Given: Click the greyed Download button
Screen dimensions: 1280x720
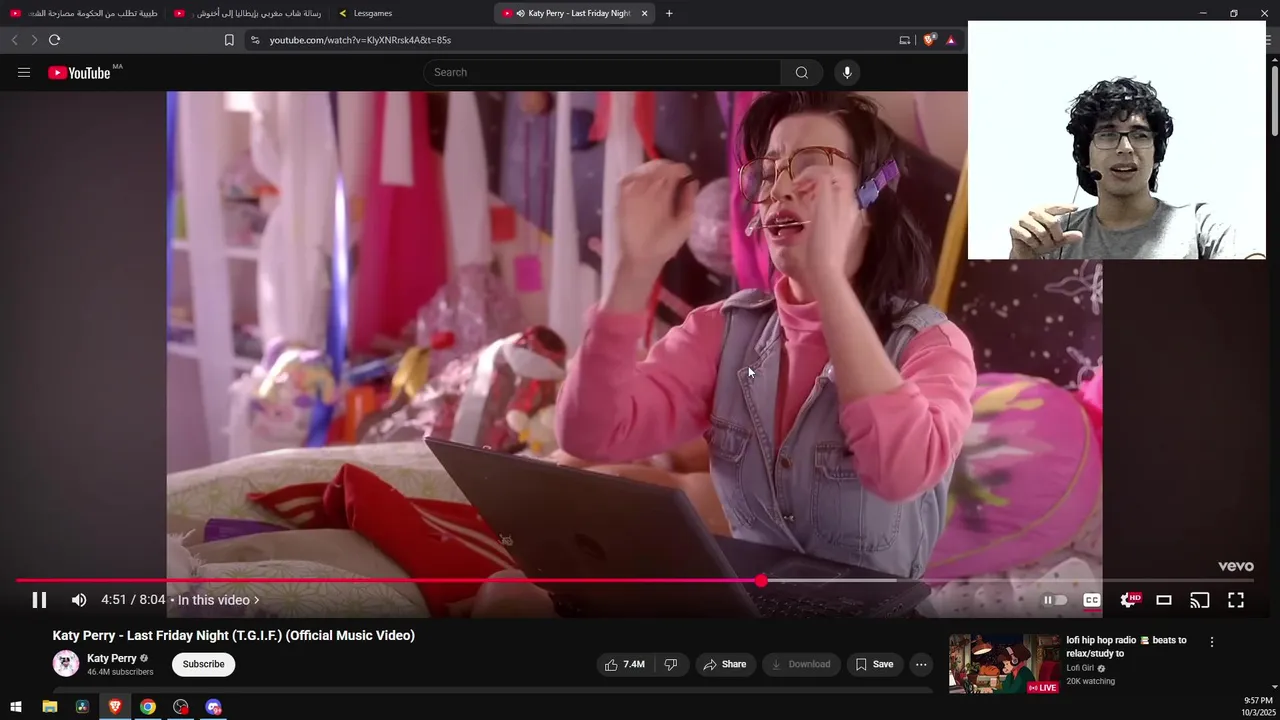Looking at the screenshot, I should (802, 664).
